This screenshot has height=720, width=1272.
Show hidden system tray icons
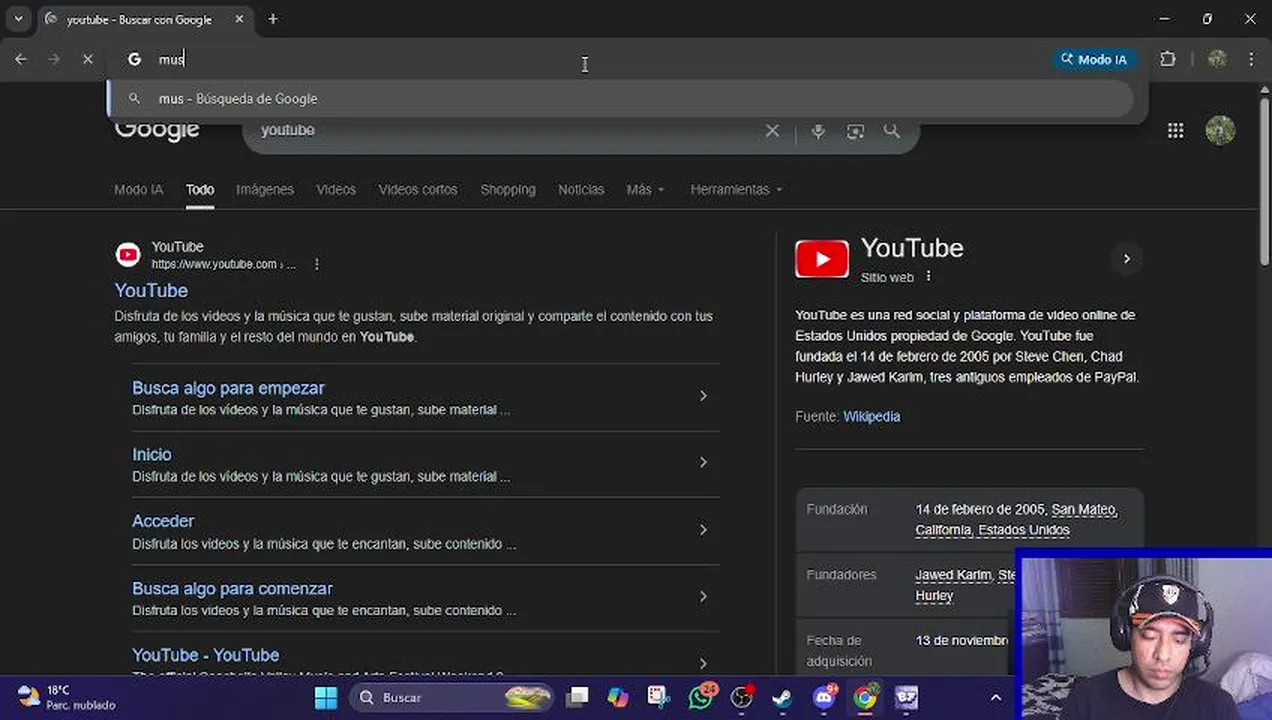tap(995, 697)
